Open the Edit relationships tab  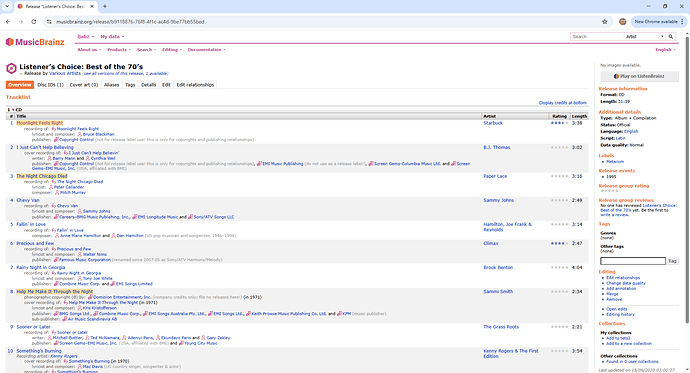click(x=195, y=85)
